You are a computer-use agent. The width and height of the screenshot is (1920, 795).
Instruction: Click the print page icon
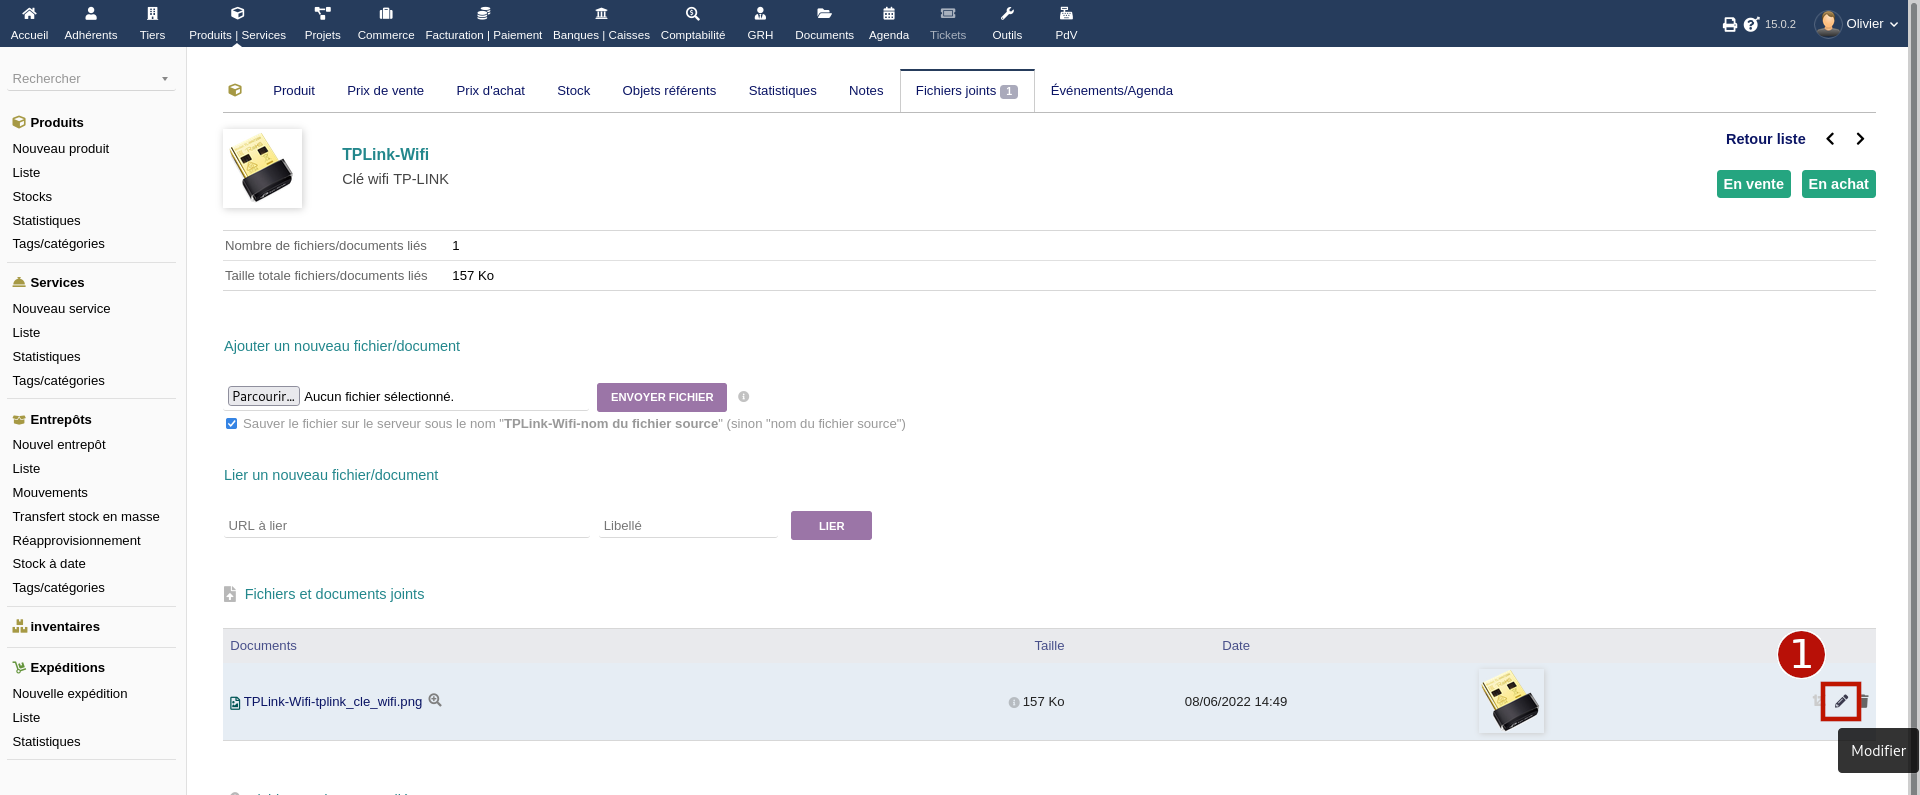click(x=1730, y=24)
